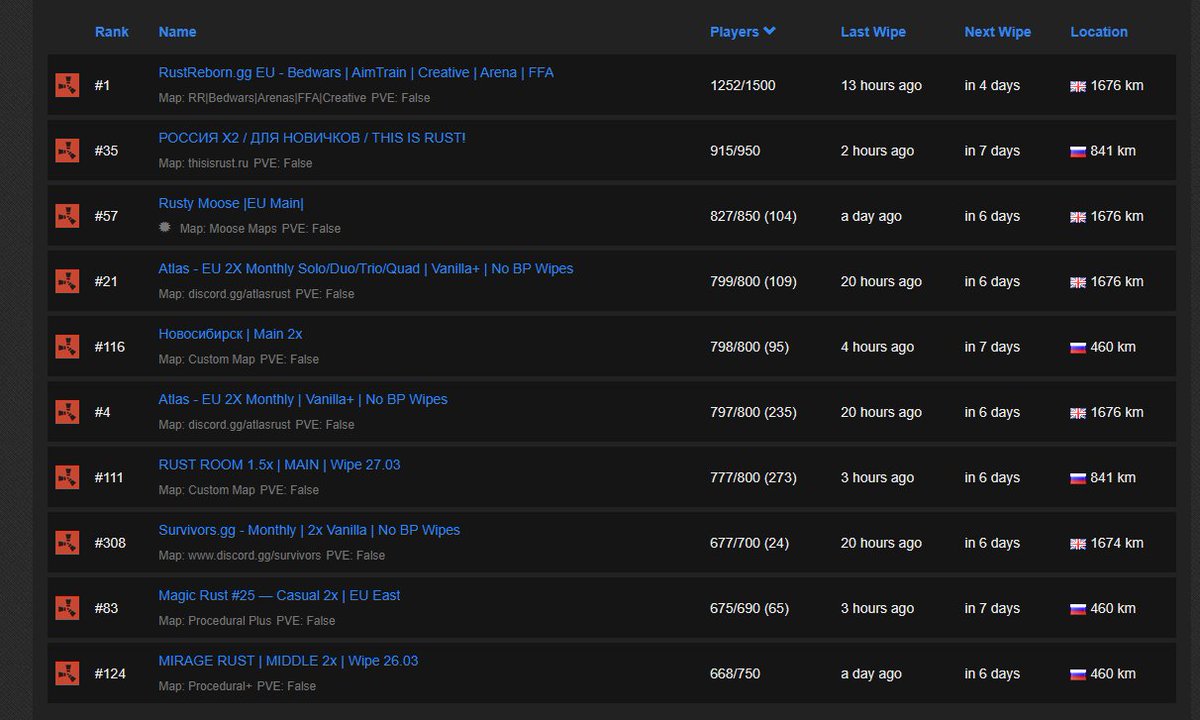Click the 915/950 players value
Screen dimensions: 1200x720
735,151
